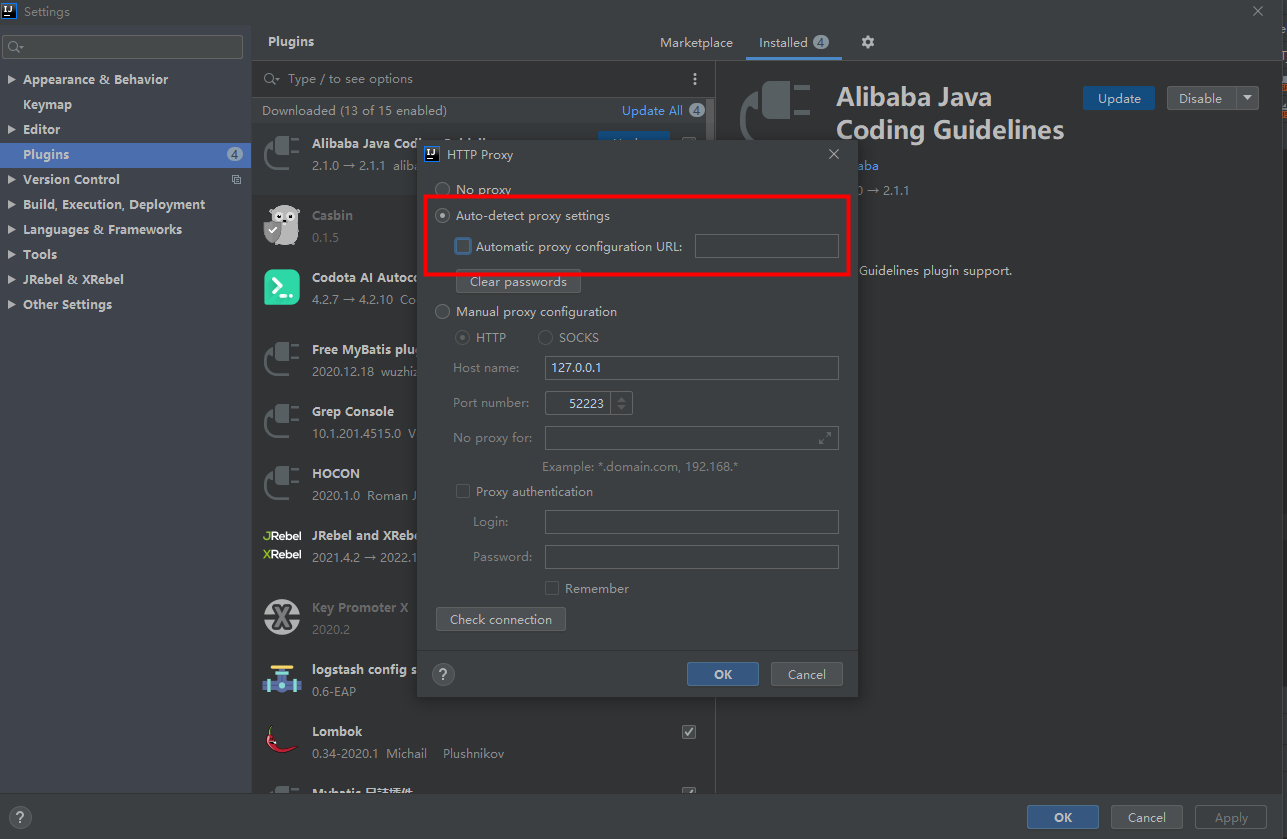
Task: Expand the Version Control settings section
Action: point(11,179)
